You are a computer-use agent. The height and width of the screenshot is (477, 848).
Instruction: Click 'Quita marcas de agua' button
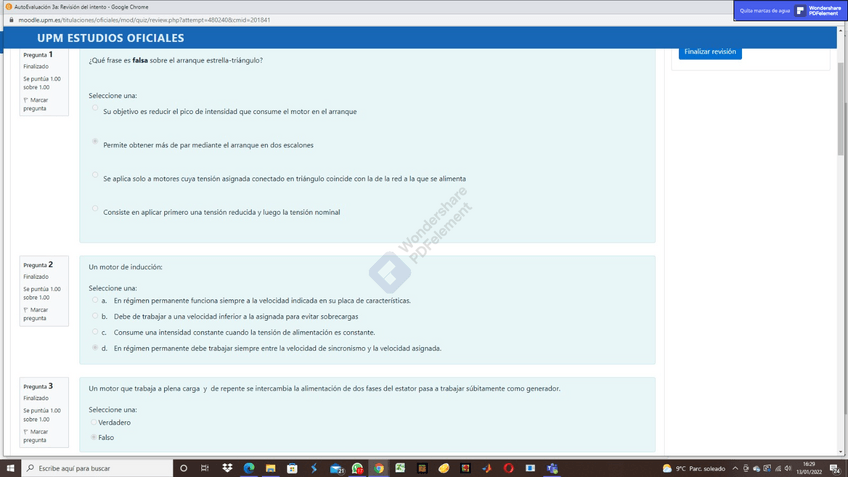coord(764,11)
